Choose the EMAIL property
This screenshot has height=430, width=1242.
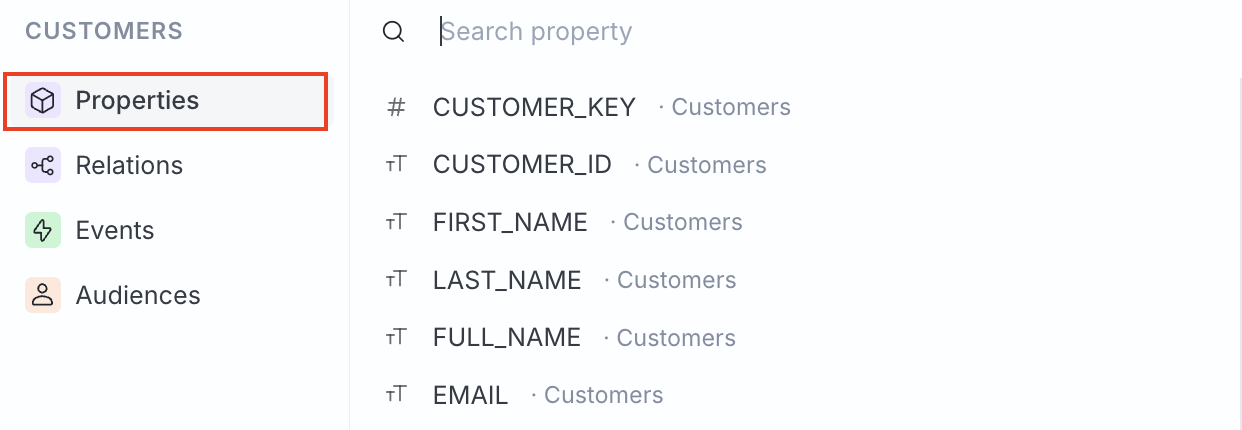470,395
